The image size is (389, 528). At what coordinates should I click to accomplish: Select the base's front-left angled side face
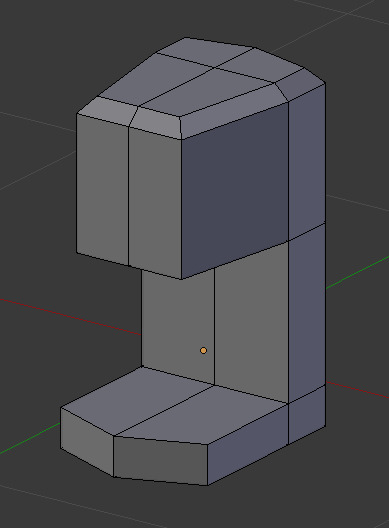87,442
